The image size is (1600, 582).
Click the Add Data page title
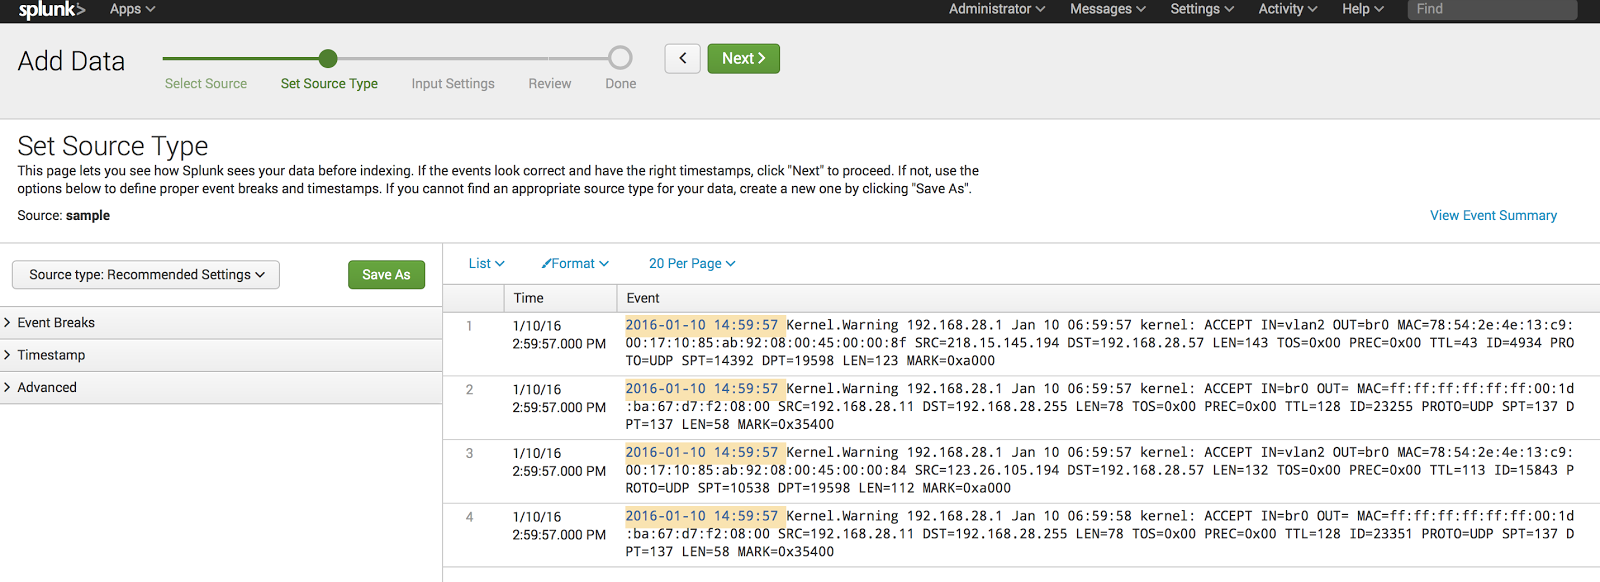click(71, 61)
